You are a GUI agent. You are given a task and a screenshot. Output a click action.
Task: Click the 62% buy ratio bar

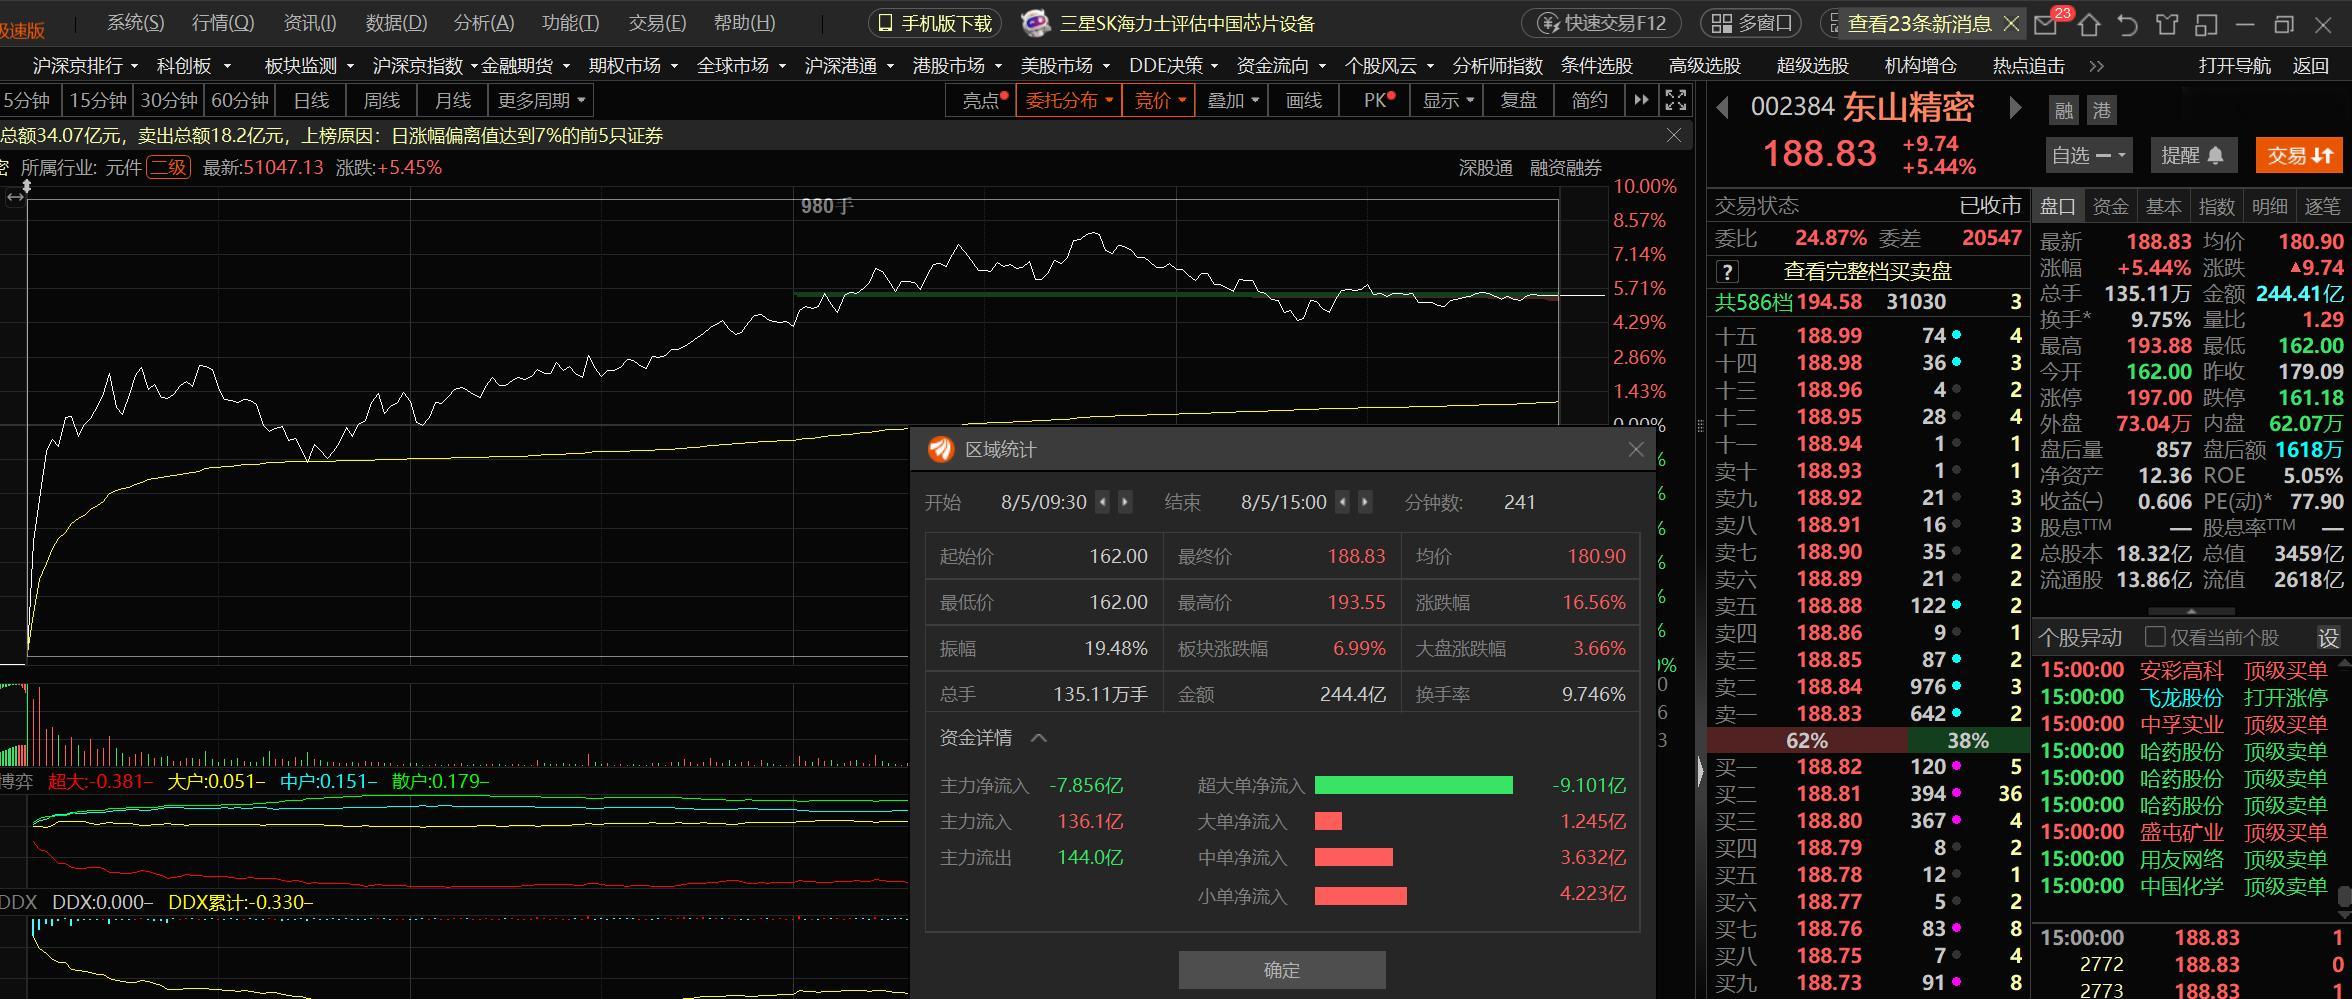click(1807, 741)
